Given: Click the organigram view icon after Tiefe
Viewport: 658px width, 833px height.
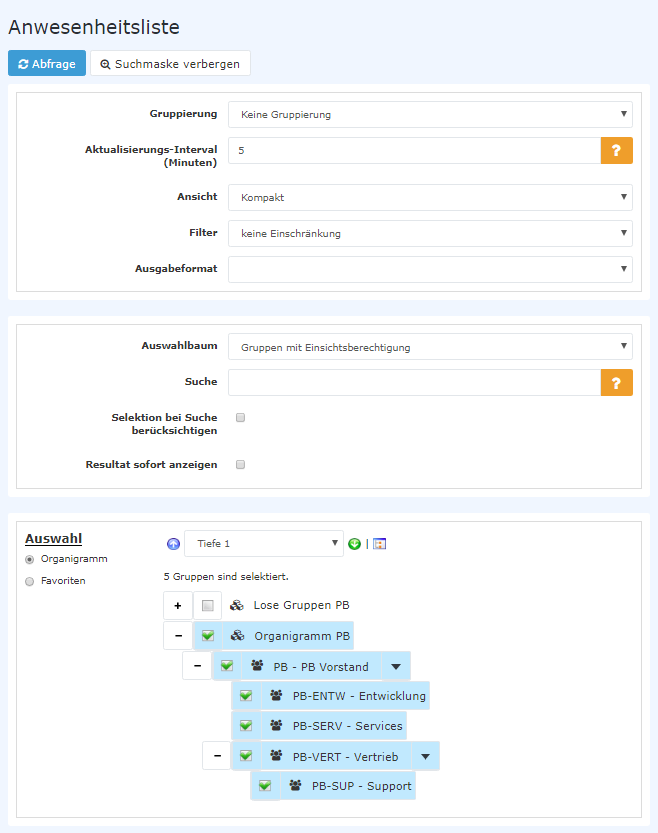Looking at the screenshot, I should (379, 544).
